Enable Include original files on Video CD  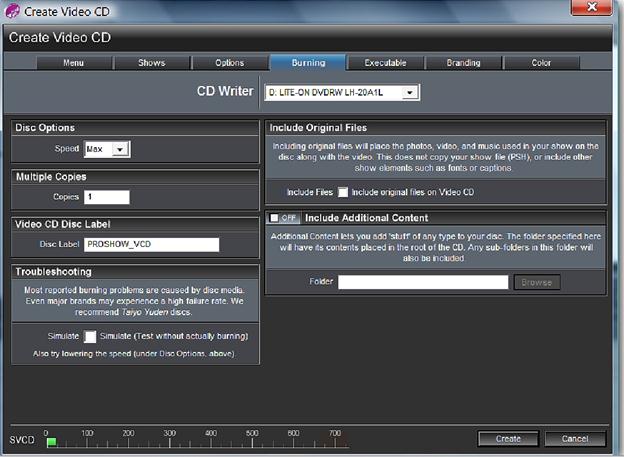[x=343, y=192]
